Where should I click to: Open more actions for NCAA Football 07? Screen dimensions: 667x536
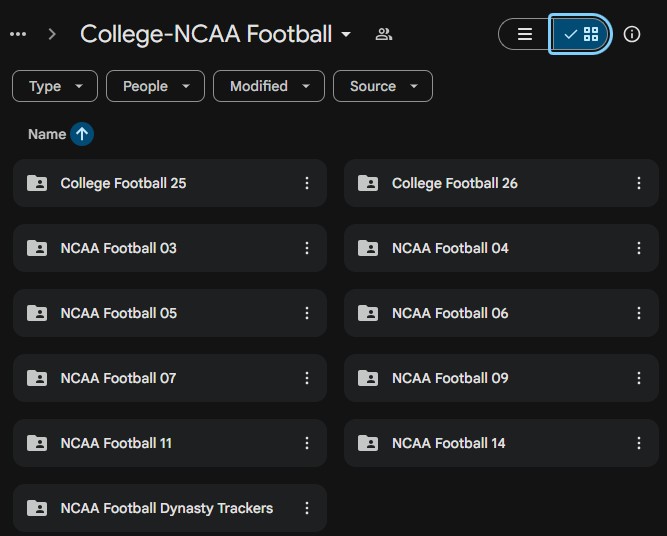point(307,378)
